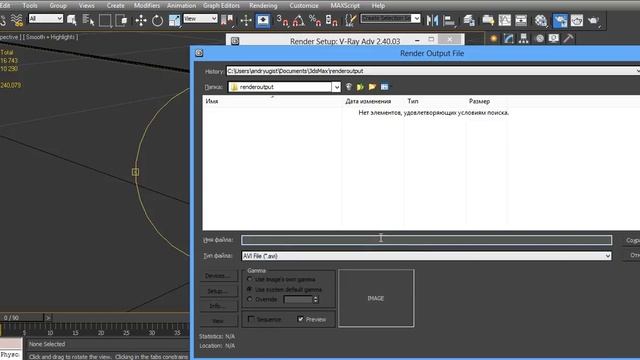Go up one folder level icon
The height and width of the screenshot is (360, 640).
pyautogui.click(x=360, y=87)
